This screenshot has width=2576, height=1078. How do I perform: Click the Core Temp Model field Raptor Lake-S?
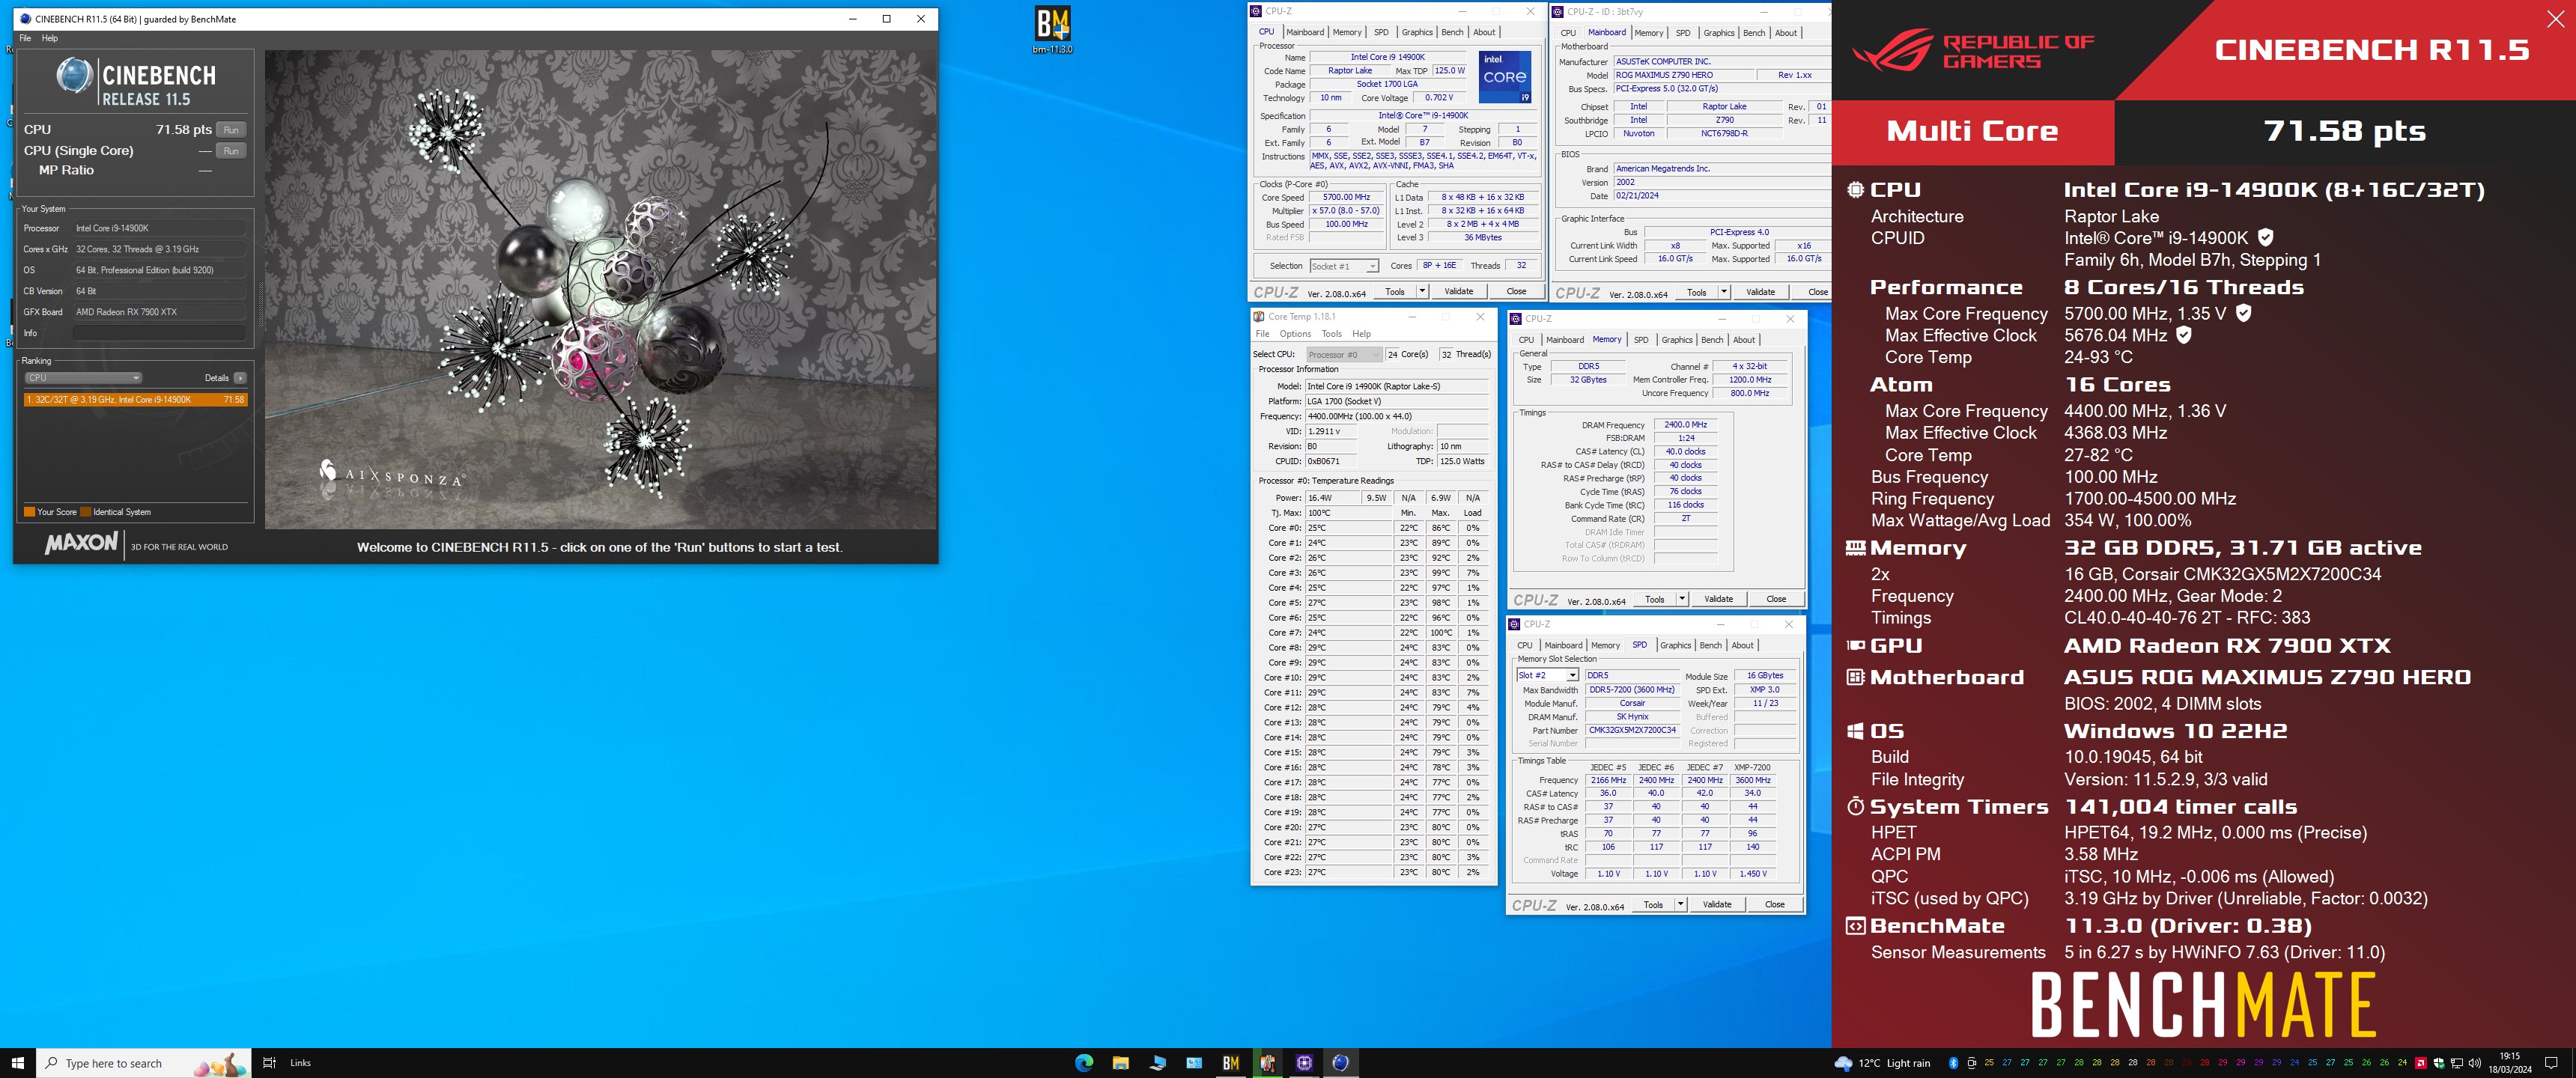(1398, 386)
